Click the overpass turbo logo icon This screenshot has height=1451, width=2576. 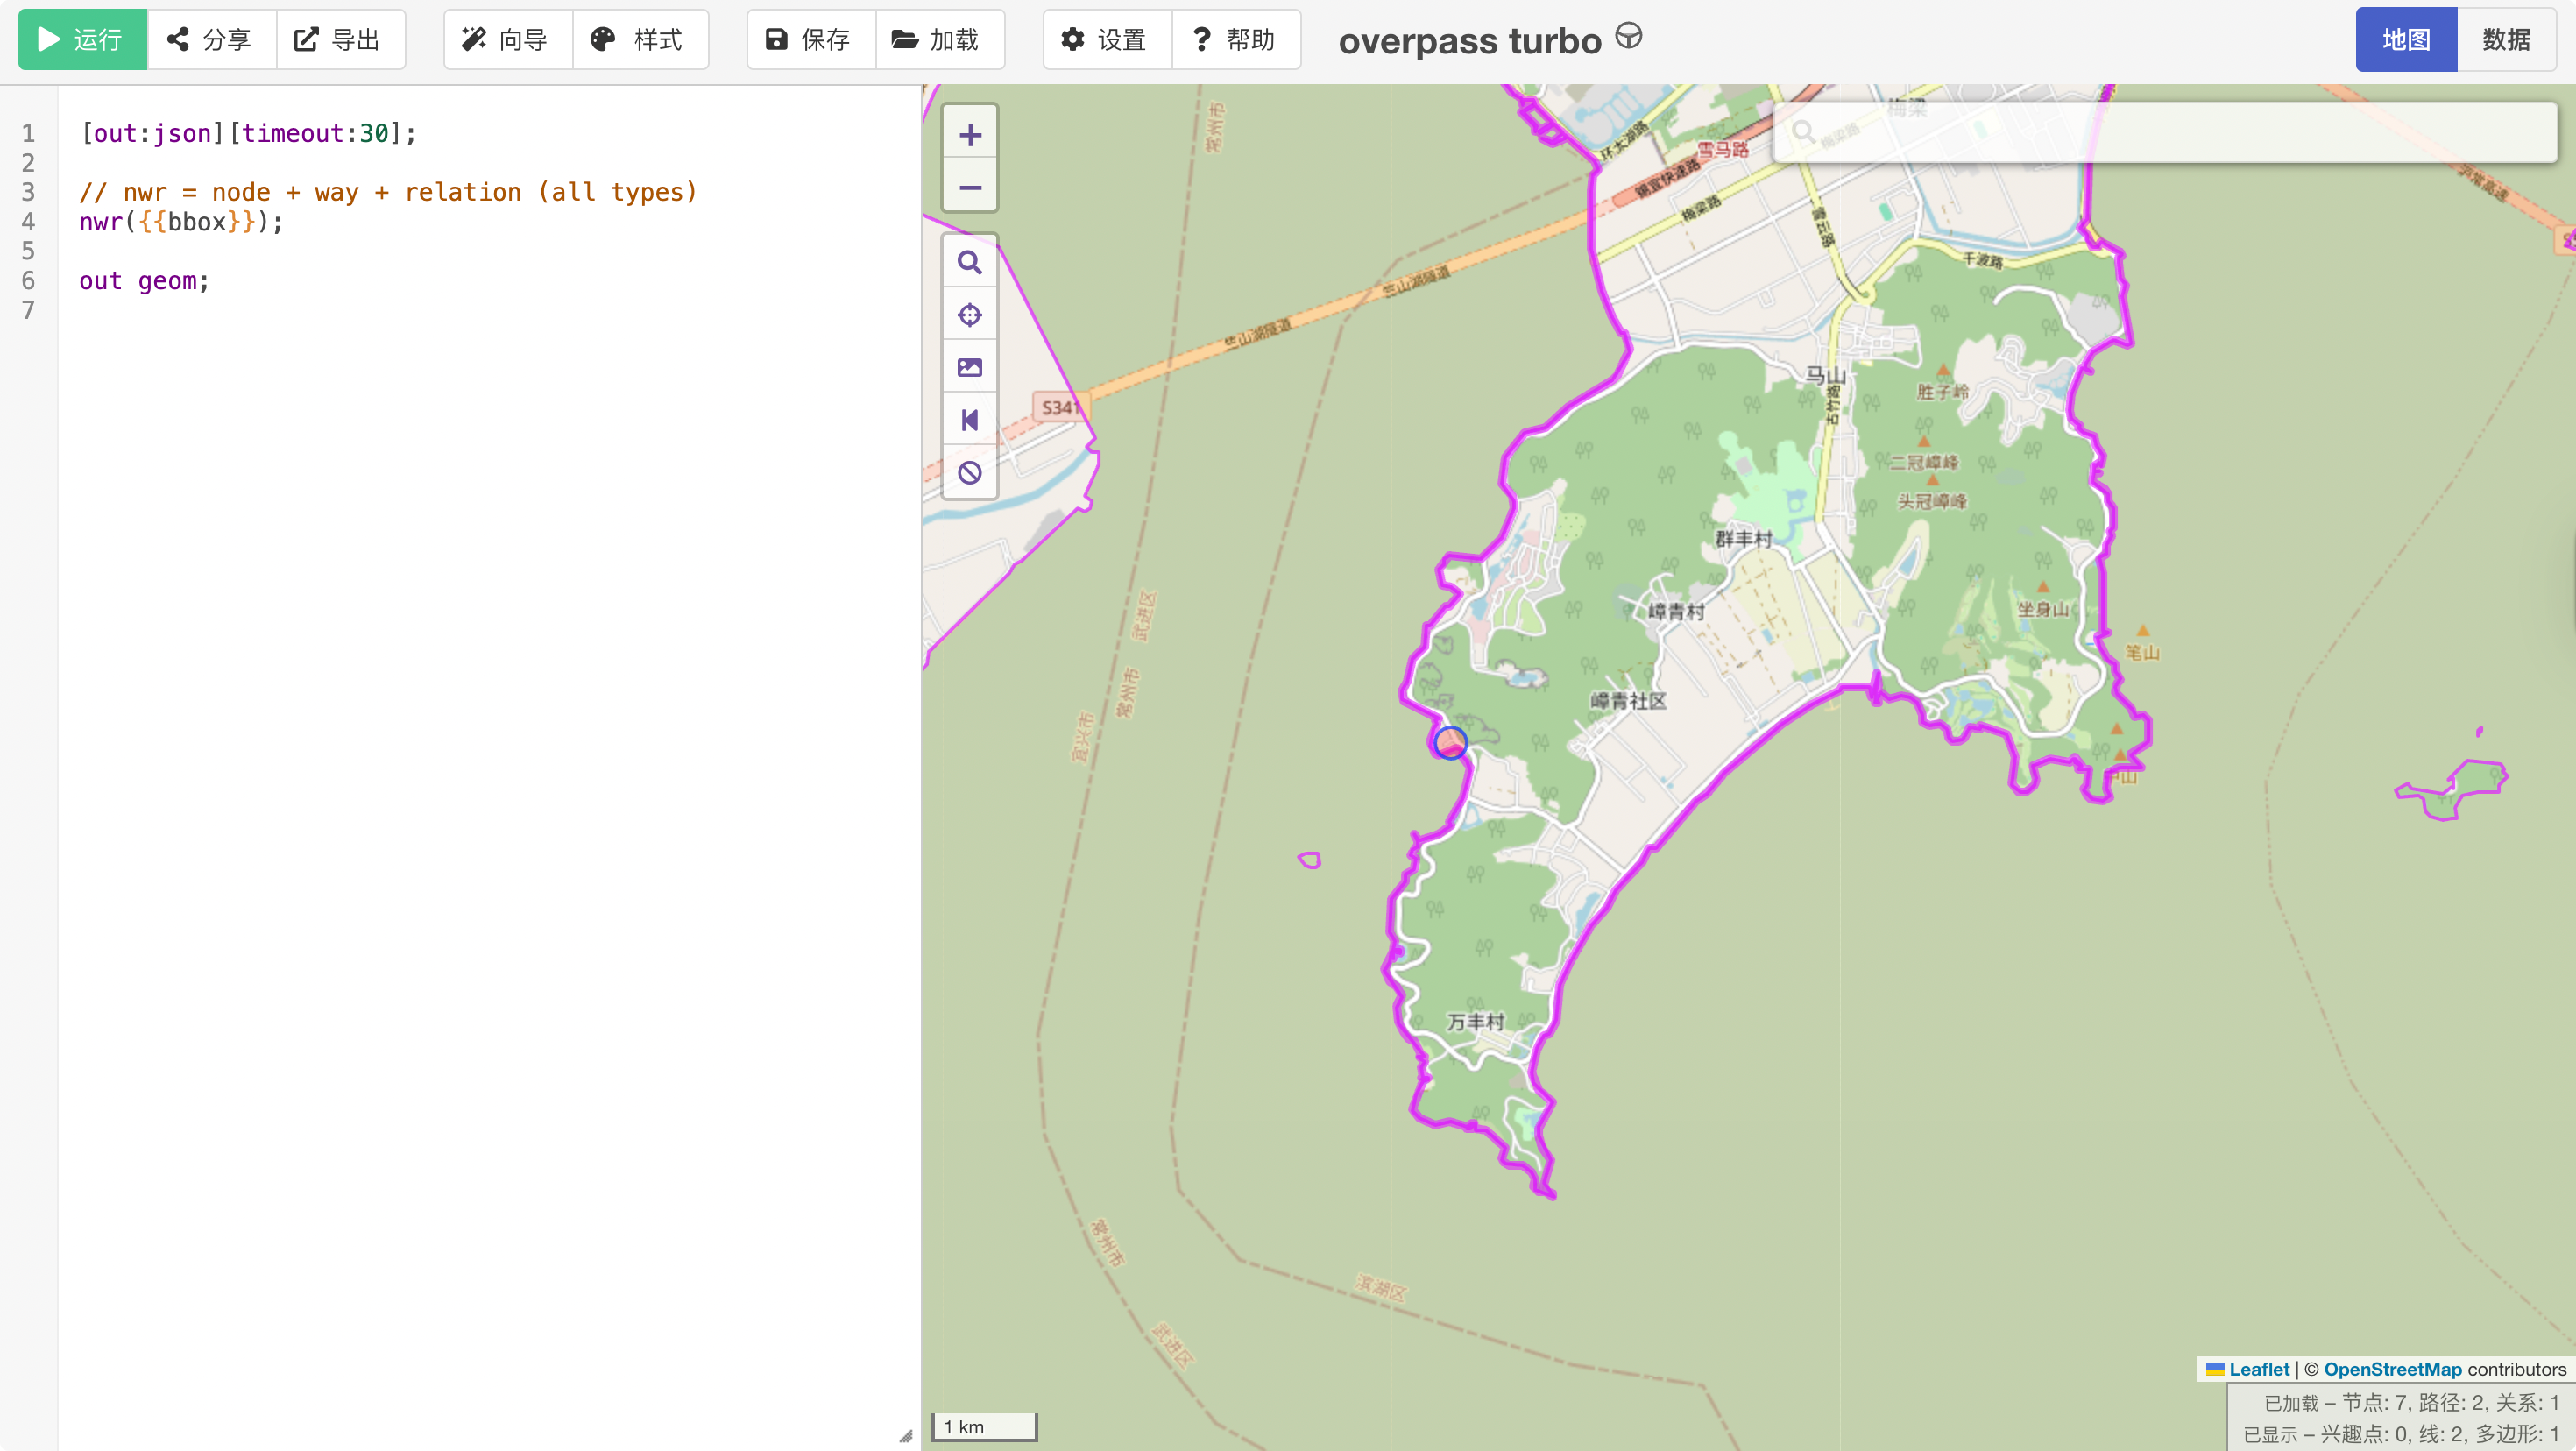click(1628, 36)
